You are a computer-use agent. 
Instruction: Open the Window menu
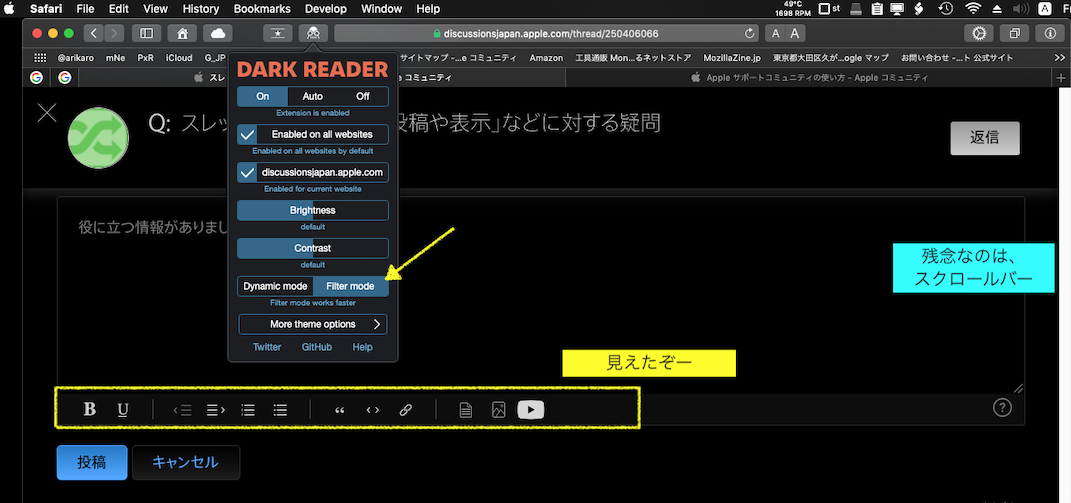[x=381, y=9]
